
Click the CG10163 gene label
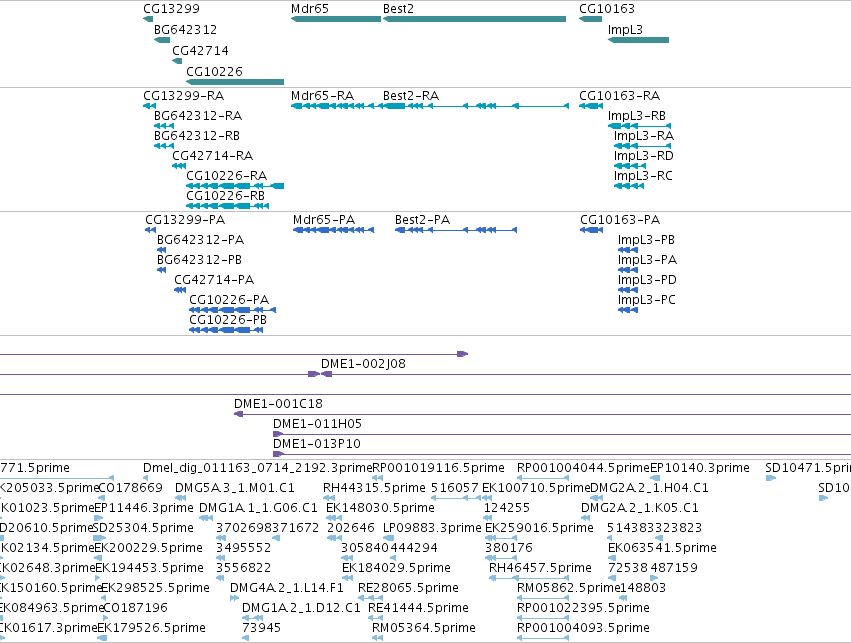(607, 9)
